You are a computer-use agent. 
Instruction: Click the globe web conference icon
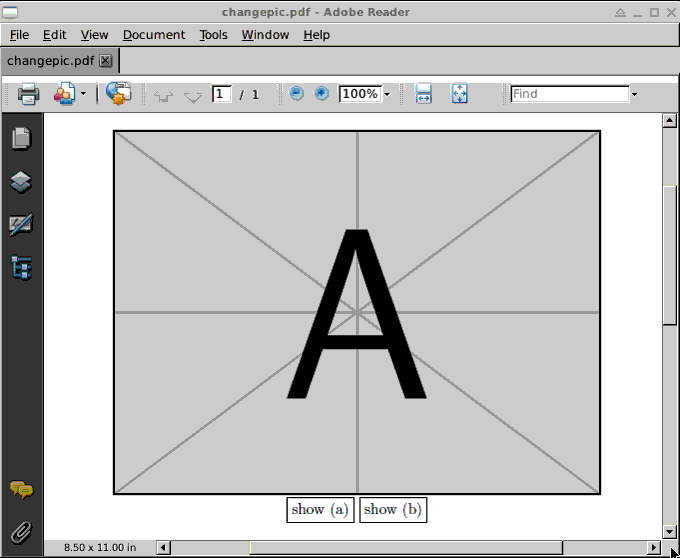click(x=118, y=93)
